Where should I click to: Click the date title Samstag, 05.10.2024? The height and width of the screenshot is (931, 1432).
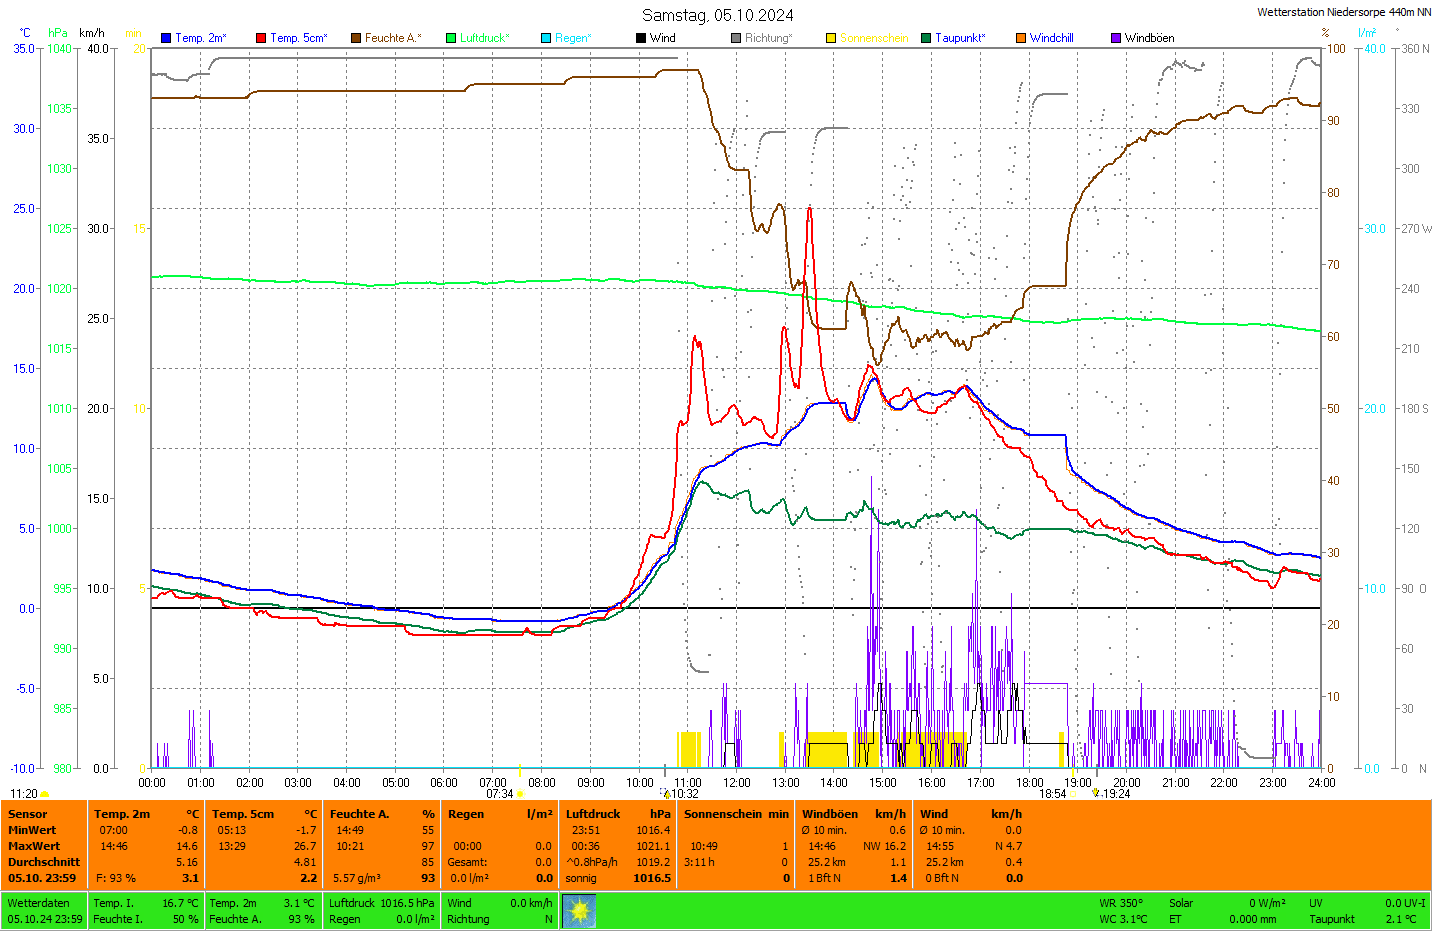(x=717, y=15)
